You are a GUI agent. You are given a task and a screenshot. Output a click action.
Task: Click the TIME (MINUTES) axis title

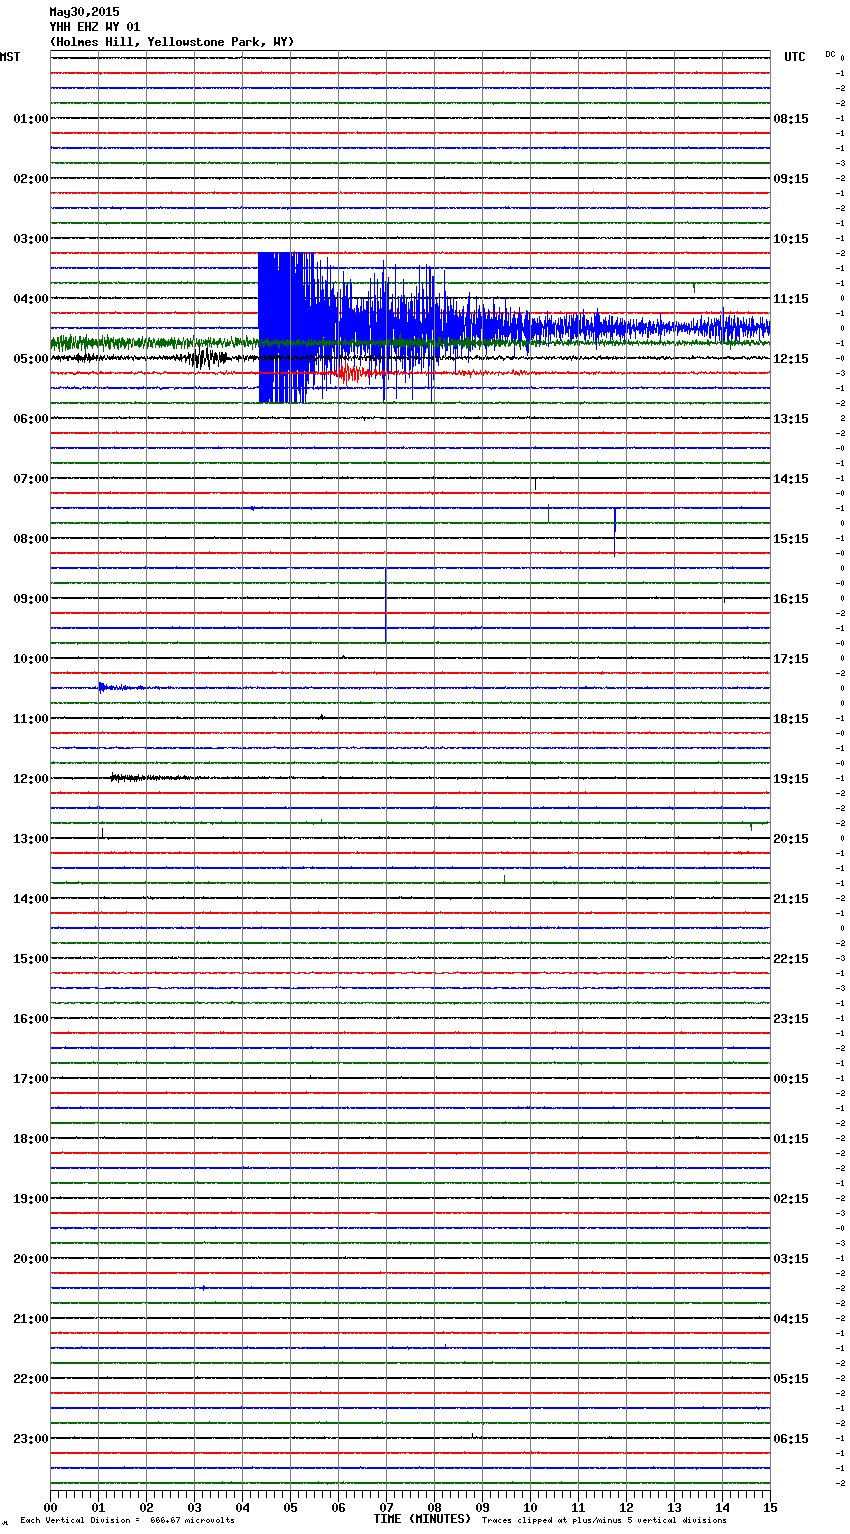[422, 1519]
